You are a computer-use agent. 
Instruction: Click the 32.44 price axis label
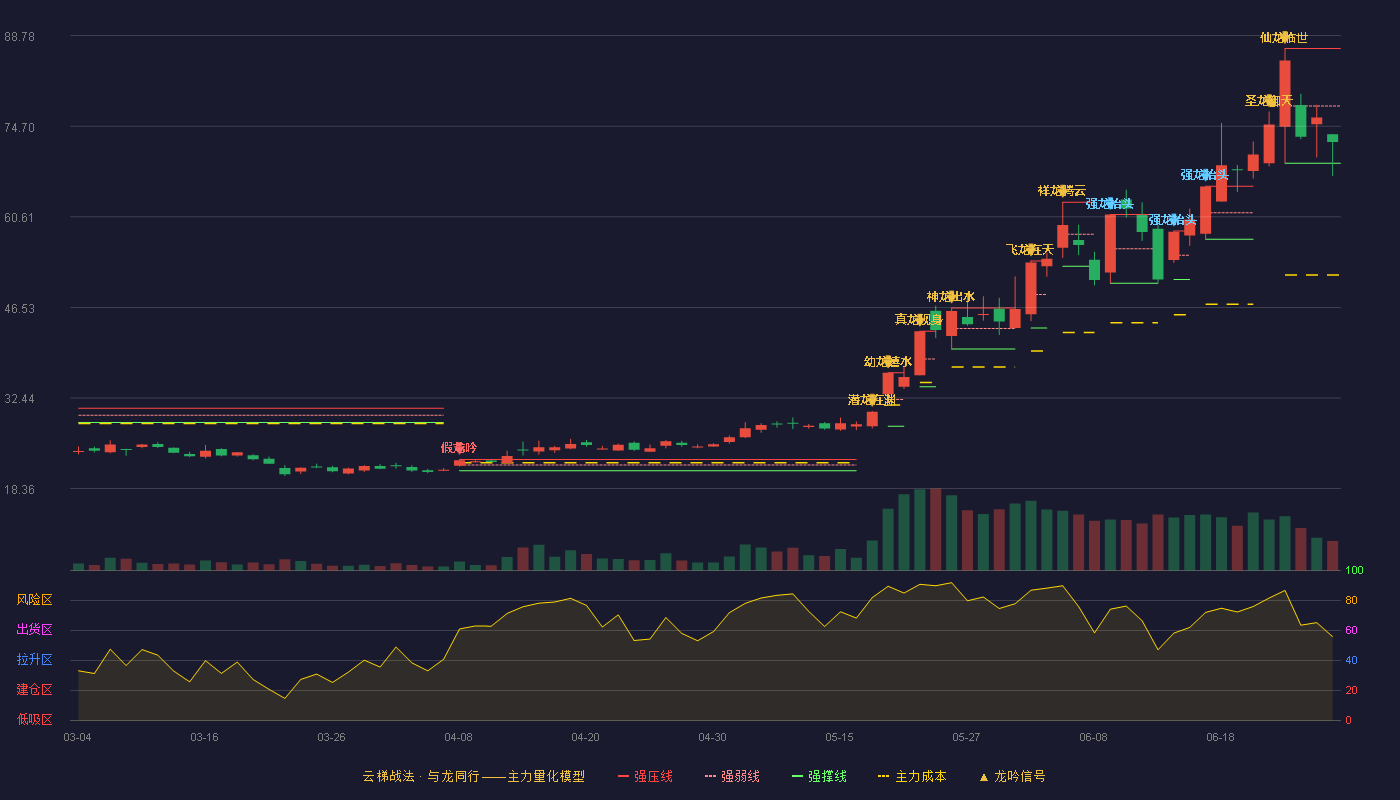(19, 399)
